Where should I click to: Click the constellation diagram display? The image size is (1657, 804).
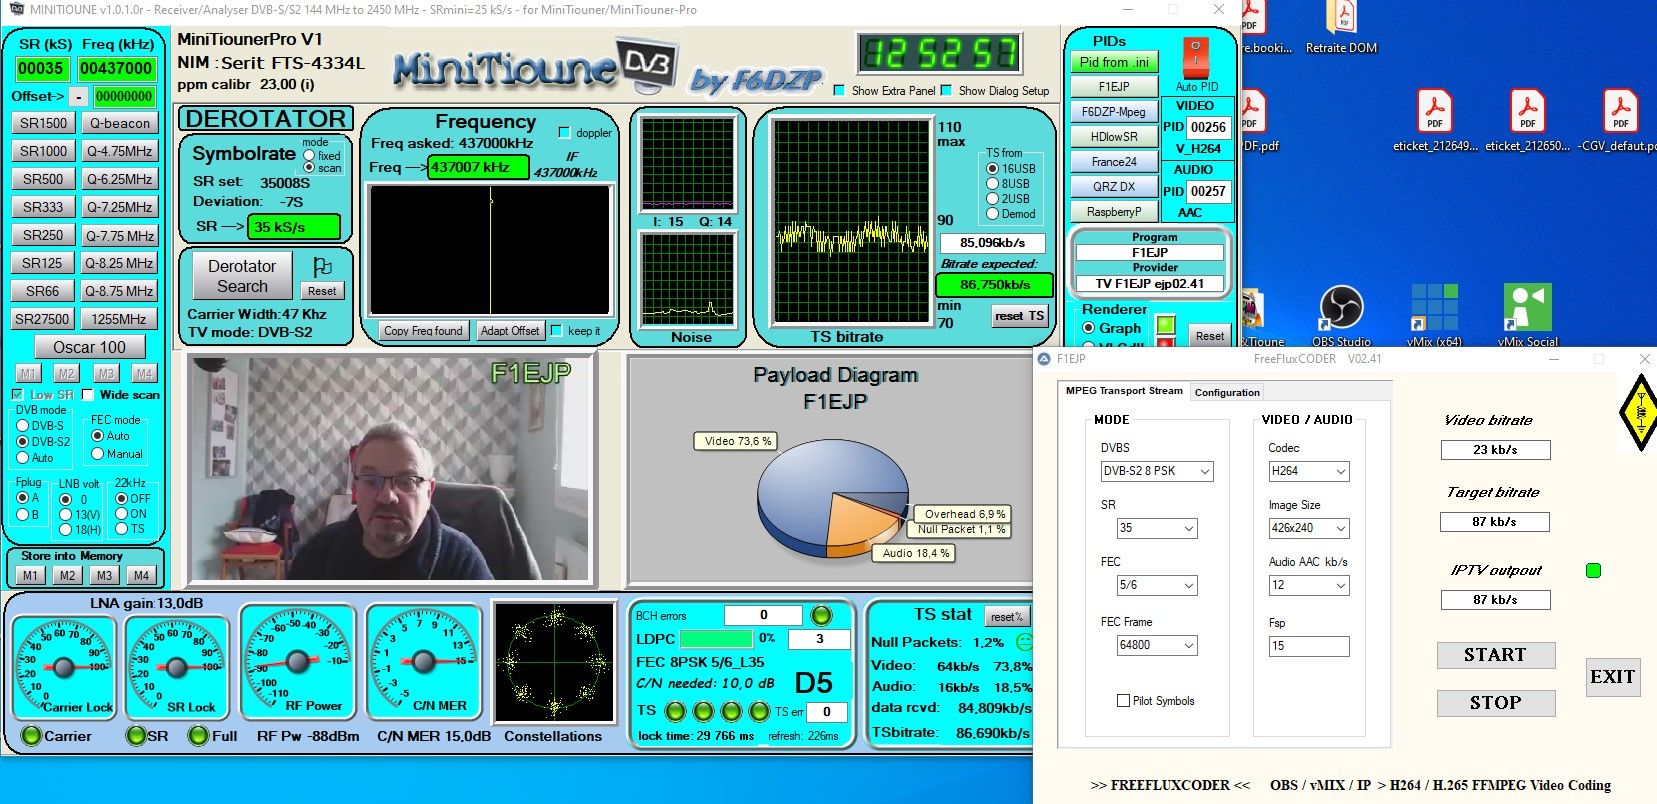click(x=554, y=660)
